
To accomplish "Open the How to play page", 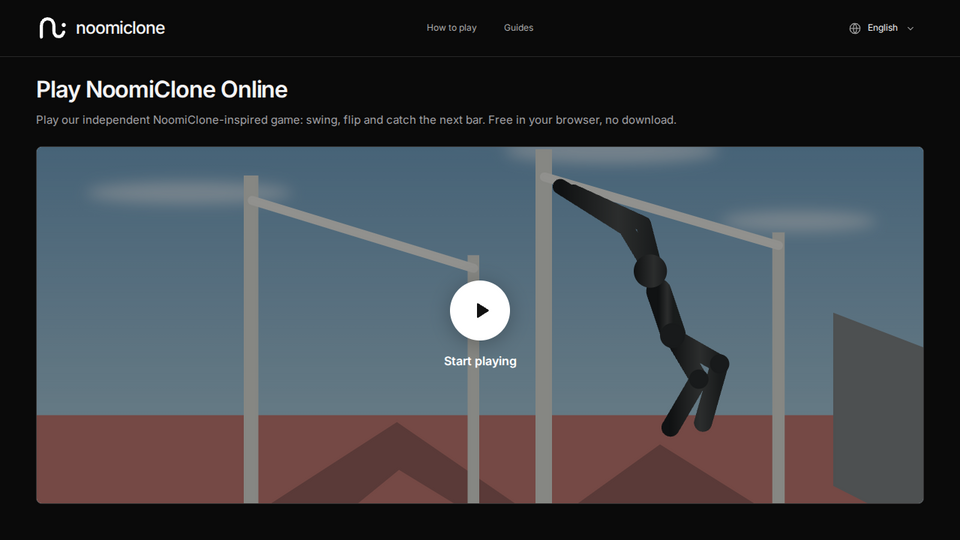I will pyautogui.click(x=451, y=28).
